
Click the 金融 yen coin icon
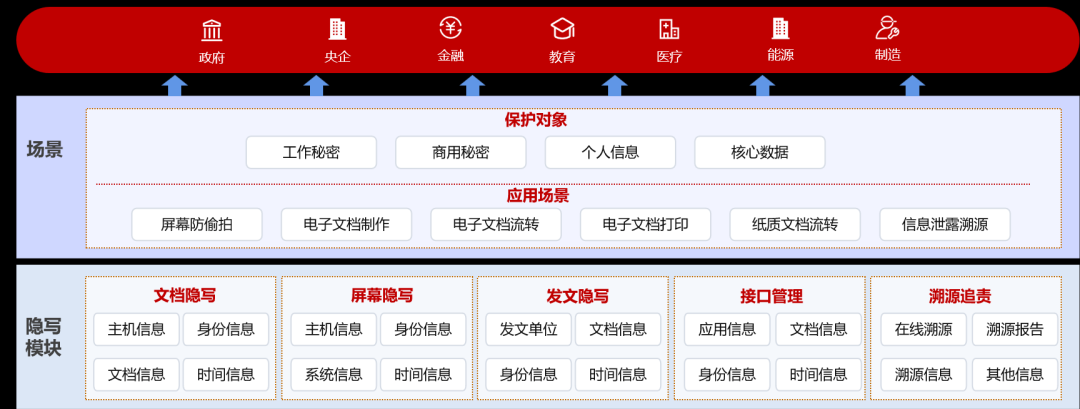point(450,28)
